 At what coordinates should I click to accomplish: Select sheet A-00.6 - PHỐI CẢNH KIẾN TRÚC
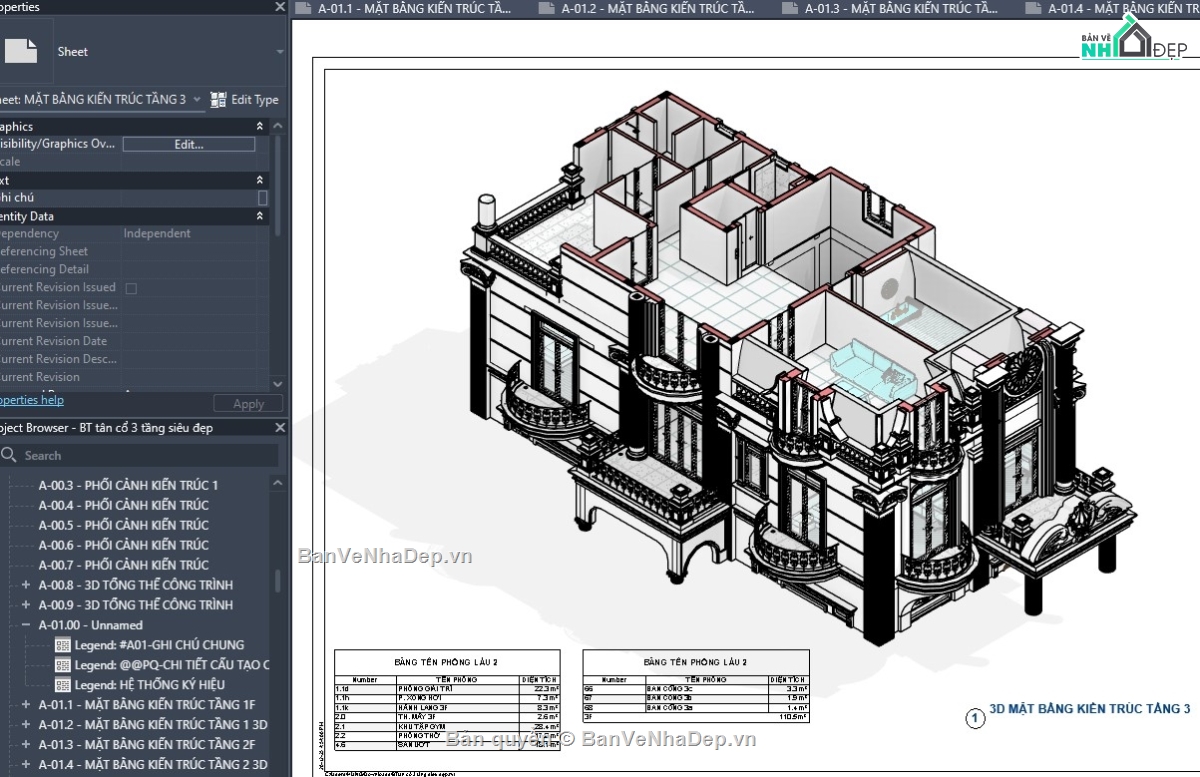click(124, 545)
